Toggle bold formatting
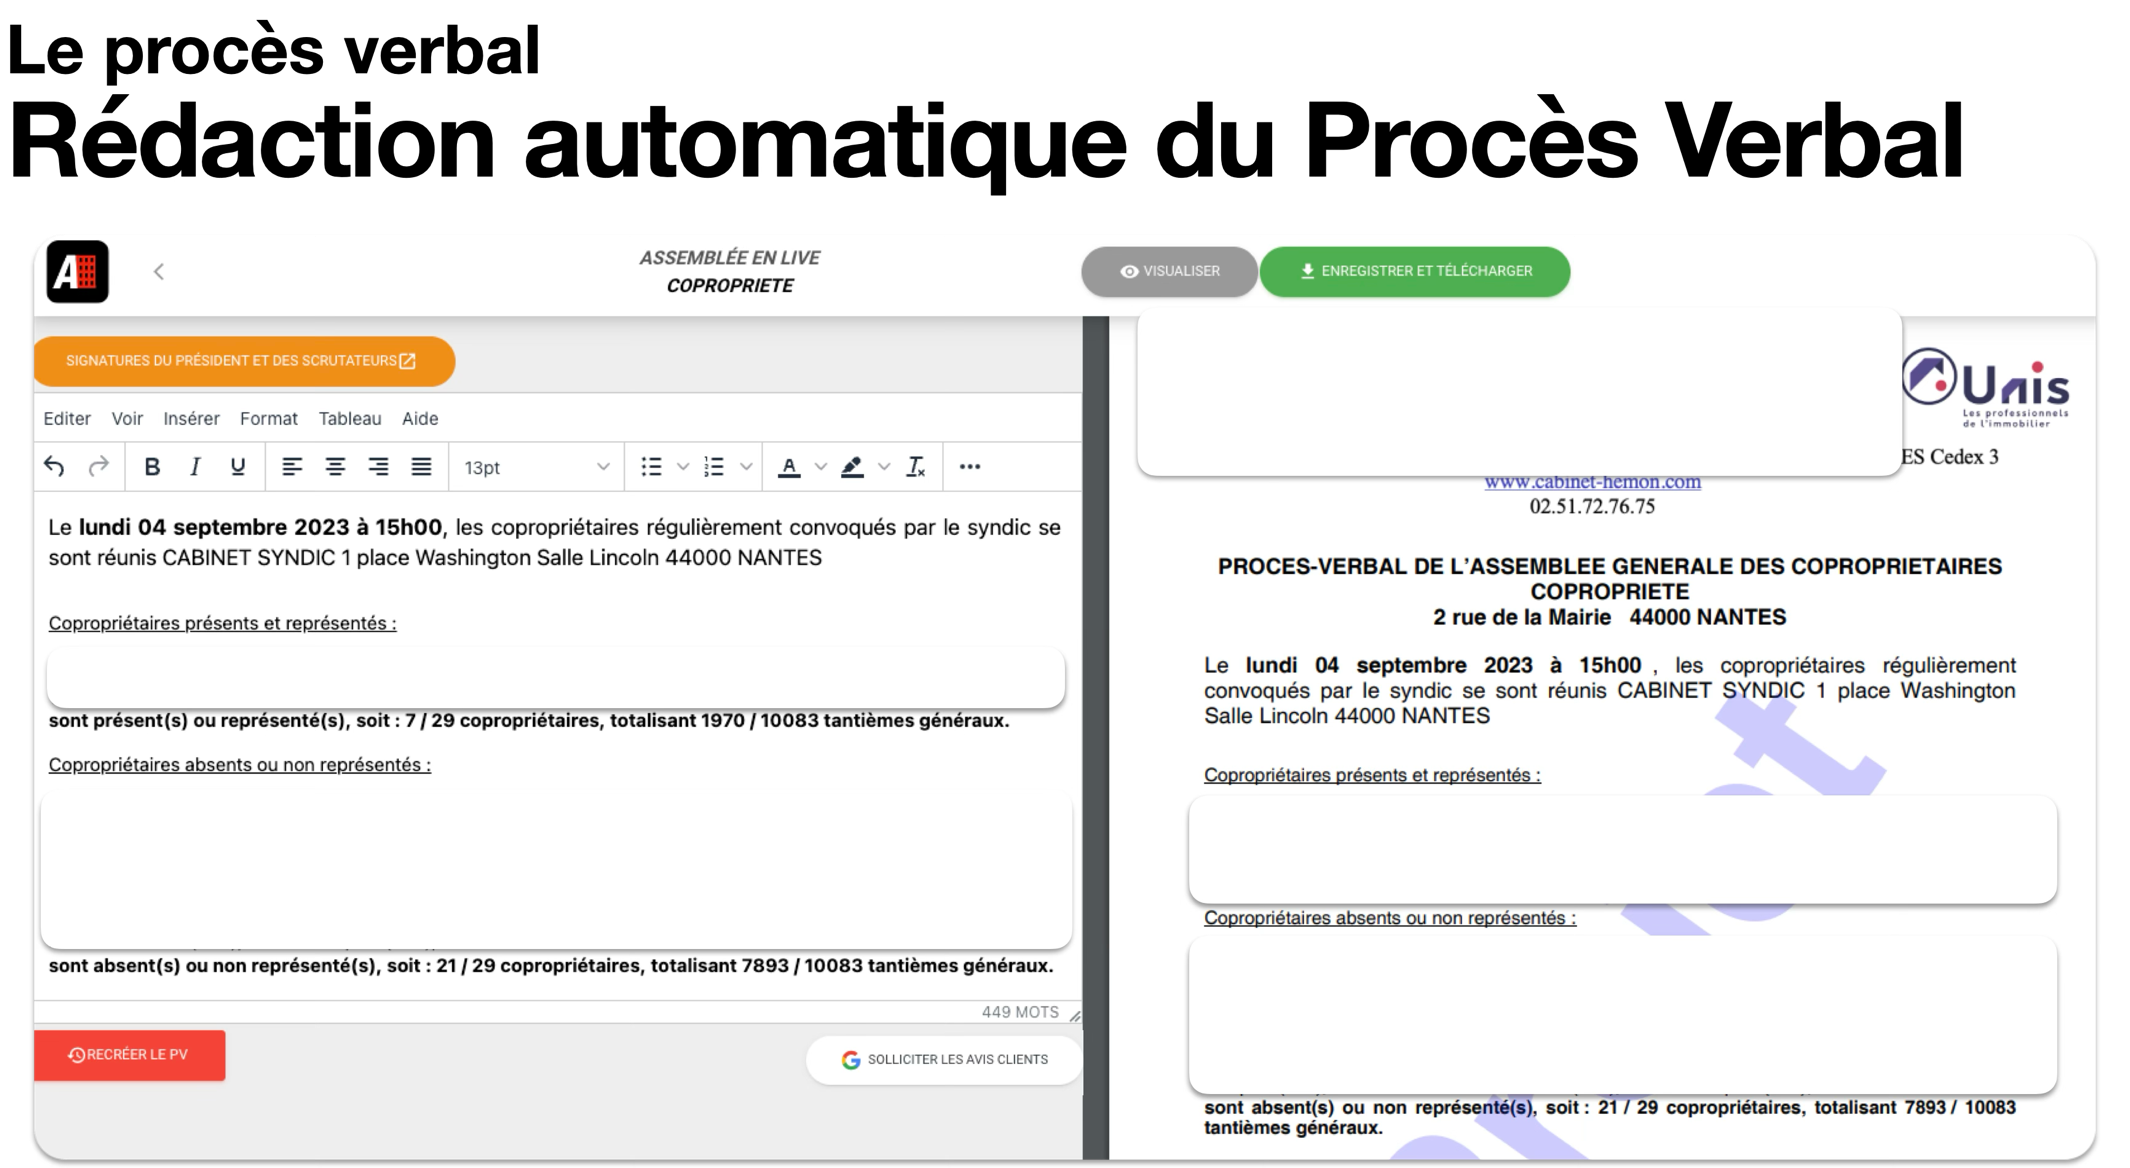This screenshot has height=1168, width=2130. click(x=152, y=467)
